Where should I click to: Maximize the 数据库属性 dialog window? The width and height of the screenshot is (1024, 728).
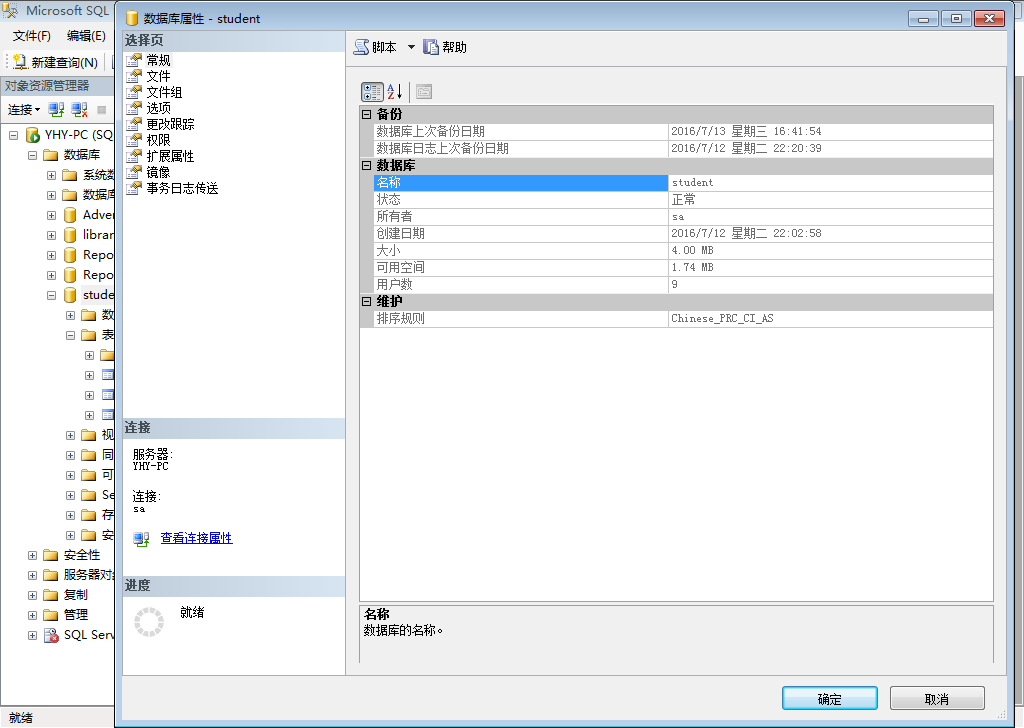point(956,18)
